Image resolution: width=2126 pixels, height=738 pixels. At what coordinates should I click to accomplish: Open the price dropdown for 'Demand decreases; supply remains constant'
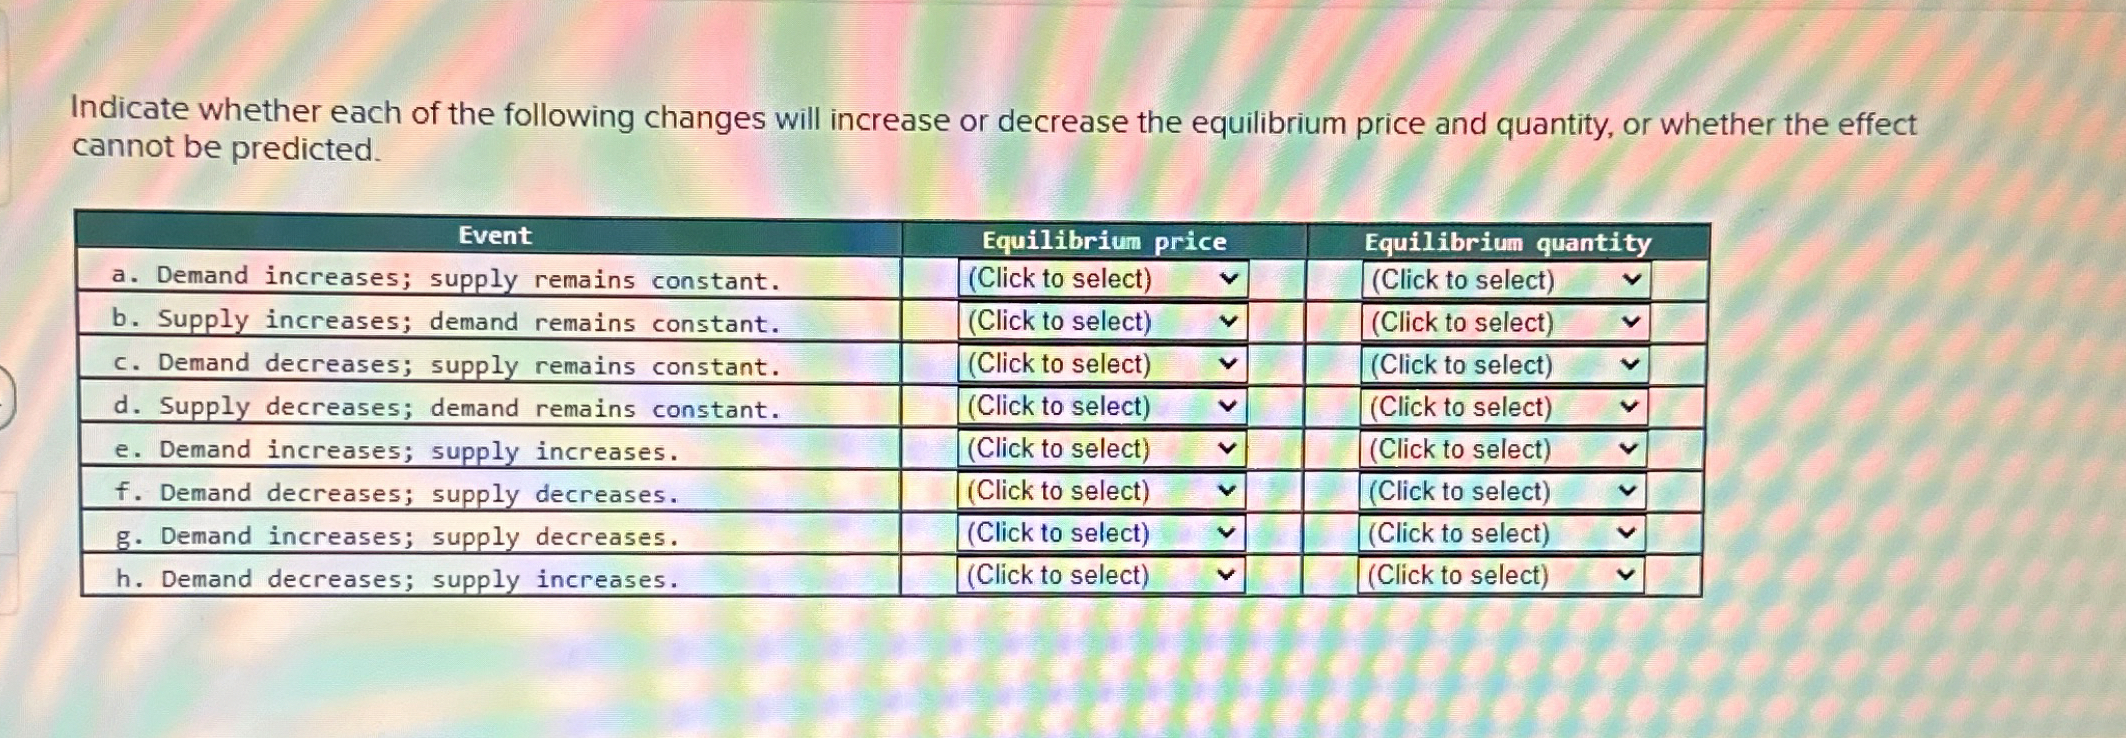click(1100, 364)
